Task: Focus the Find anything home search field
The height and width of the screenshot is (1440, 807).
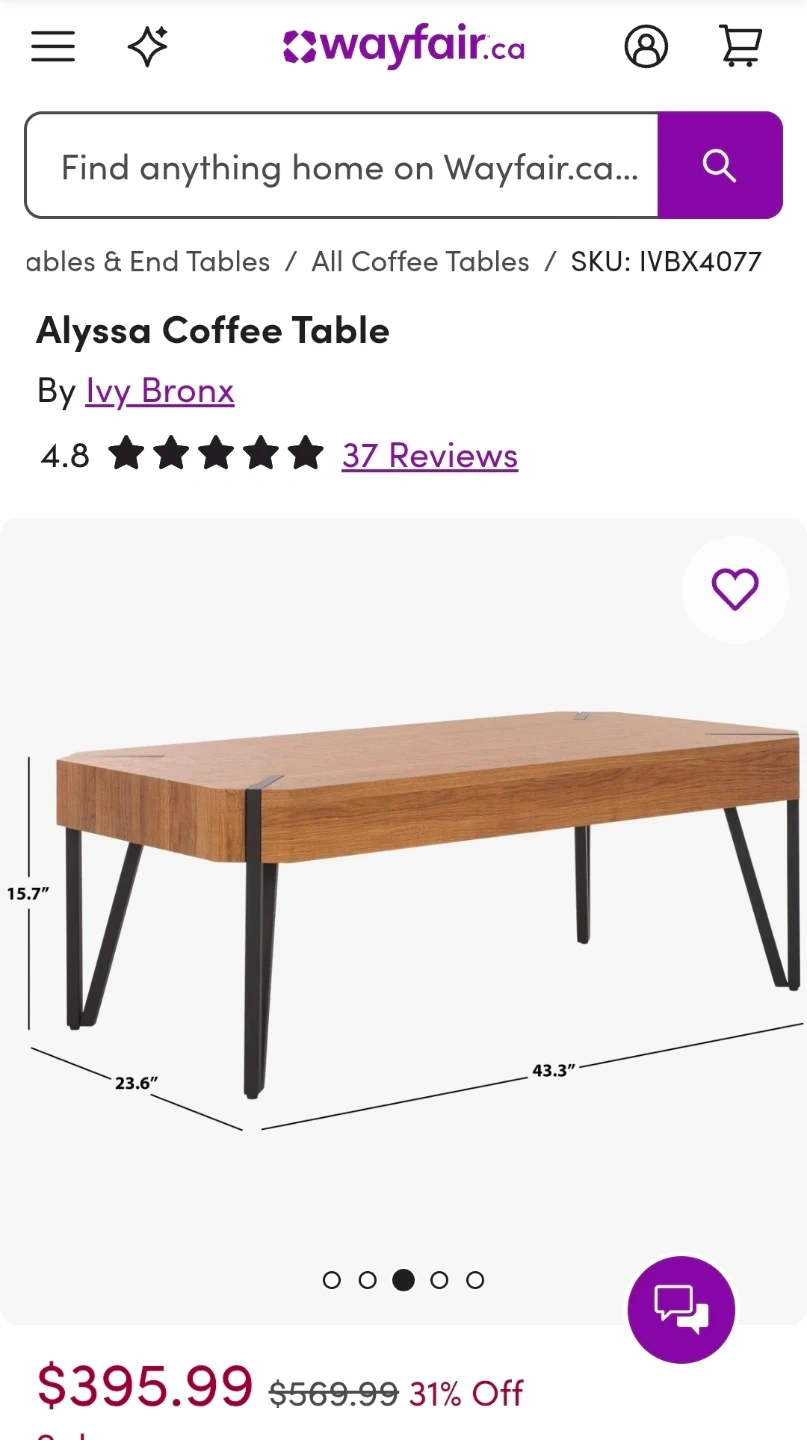Action: click(342, 165)
